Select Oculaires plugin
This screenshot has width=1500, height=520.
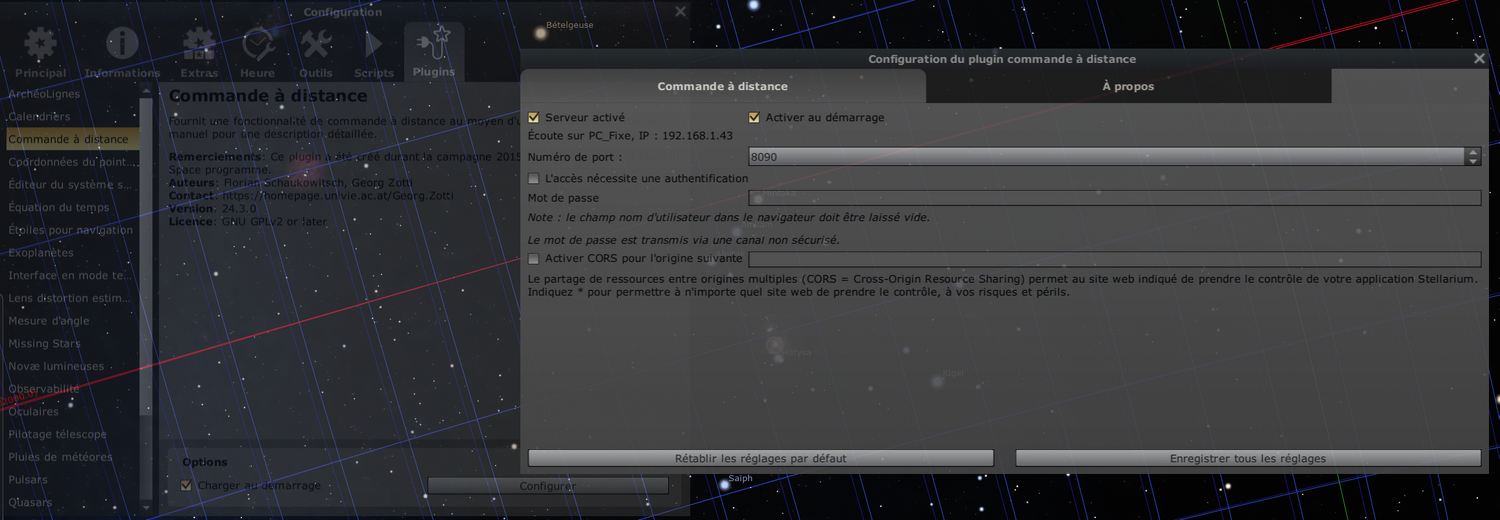(72, 411)
